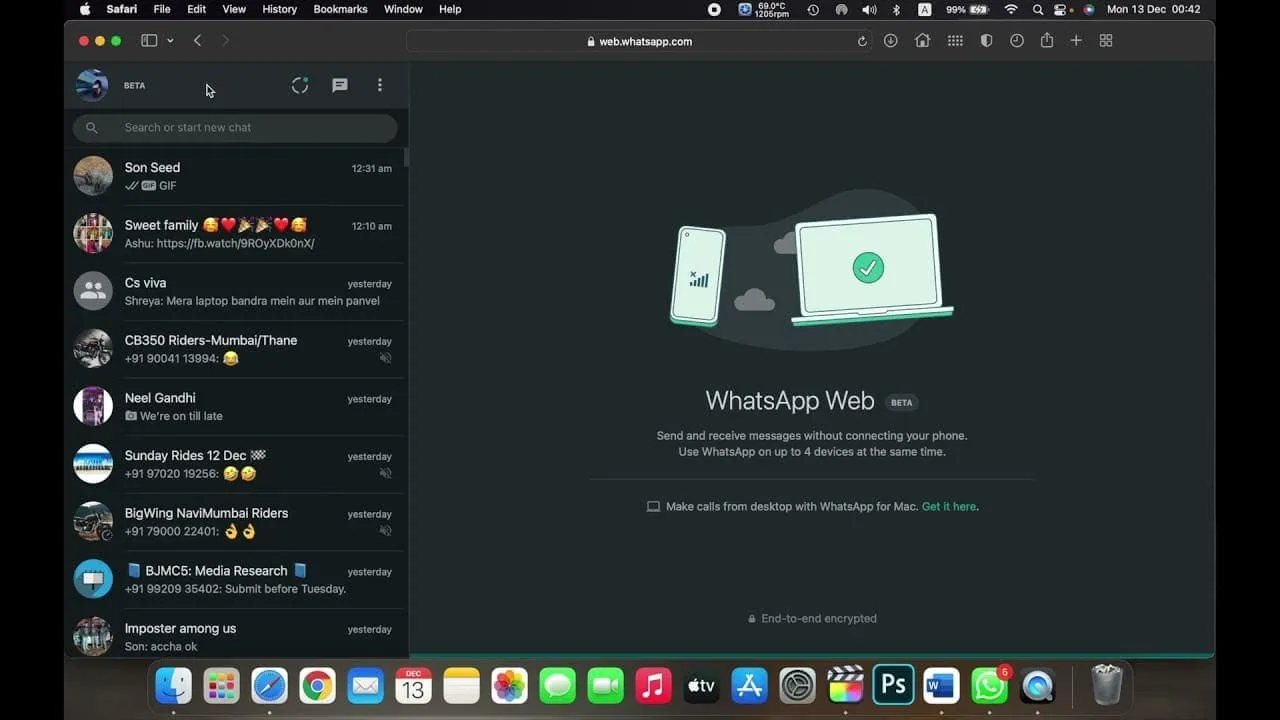Toggle the Safari sidebar

[148, 41]
